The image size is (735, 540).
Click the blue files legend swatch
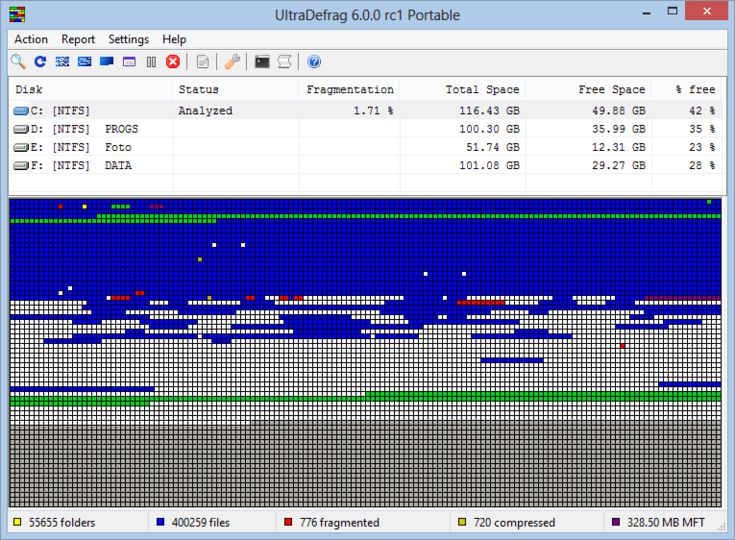point(160,522)
